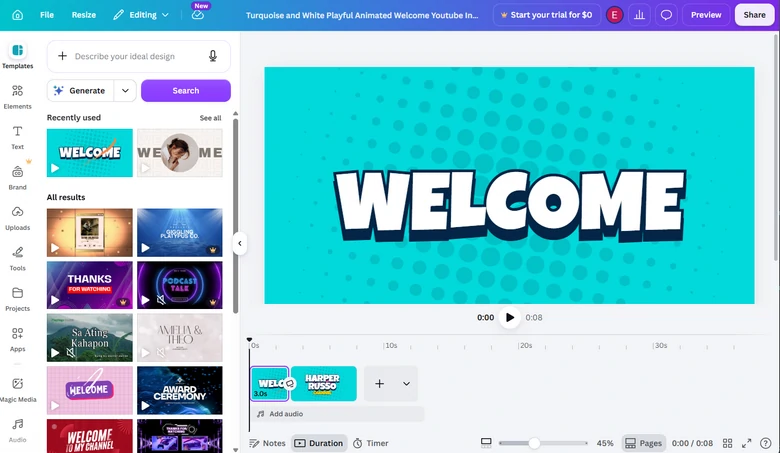This screenshot has height=453, width=780.
Task: Open Notes in the bottom bar
Action: pyautogui.click(x=267, y=443)
